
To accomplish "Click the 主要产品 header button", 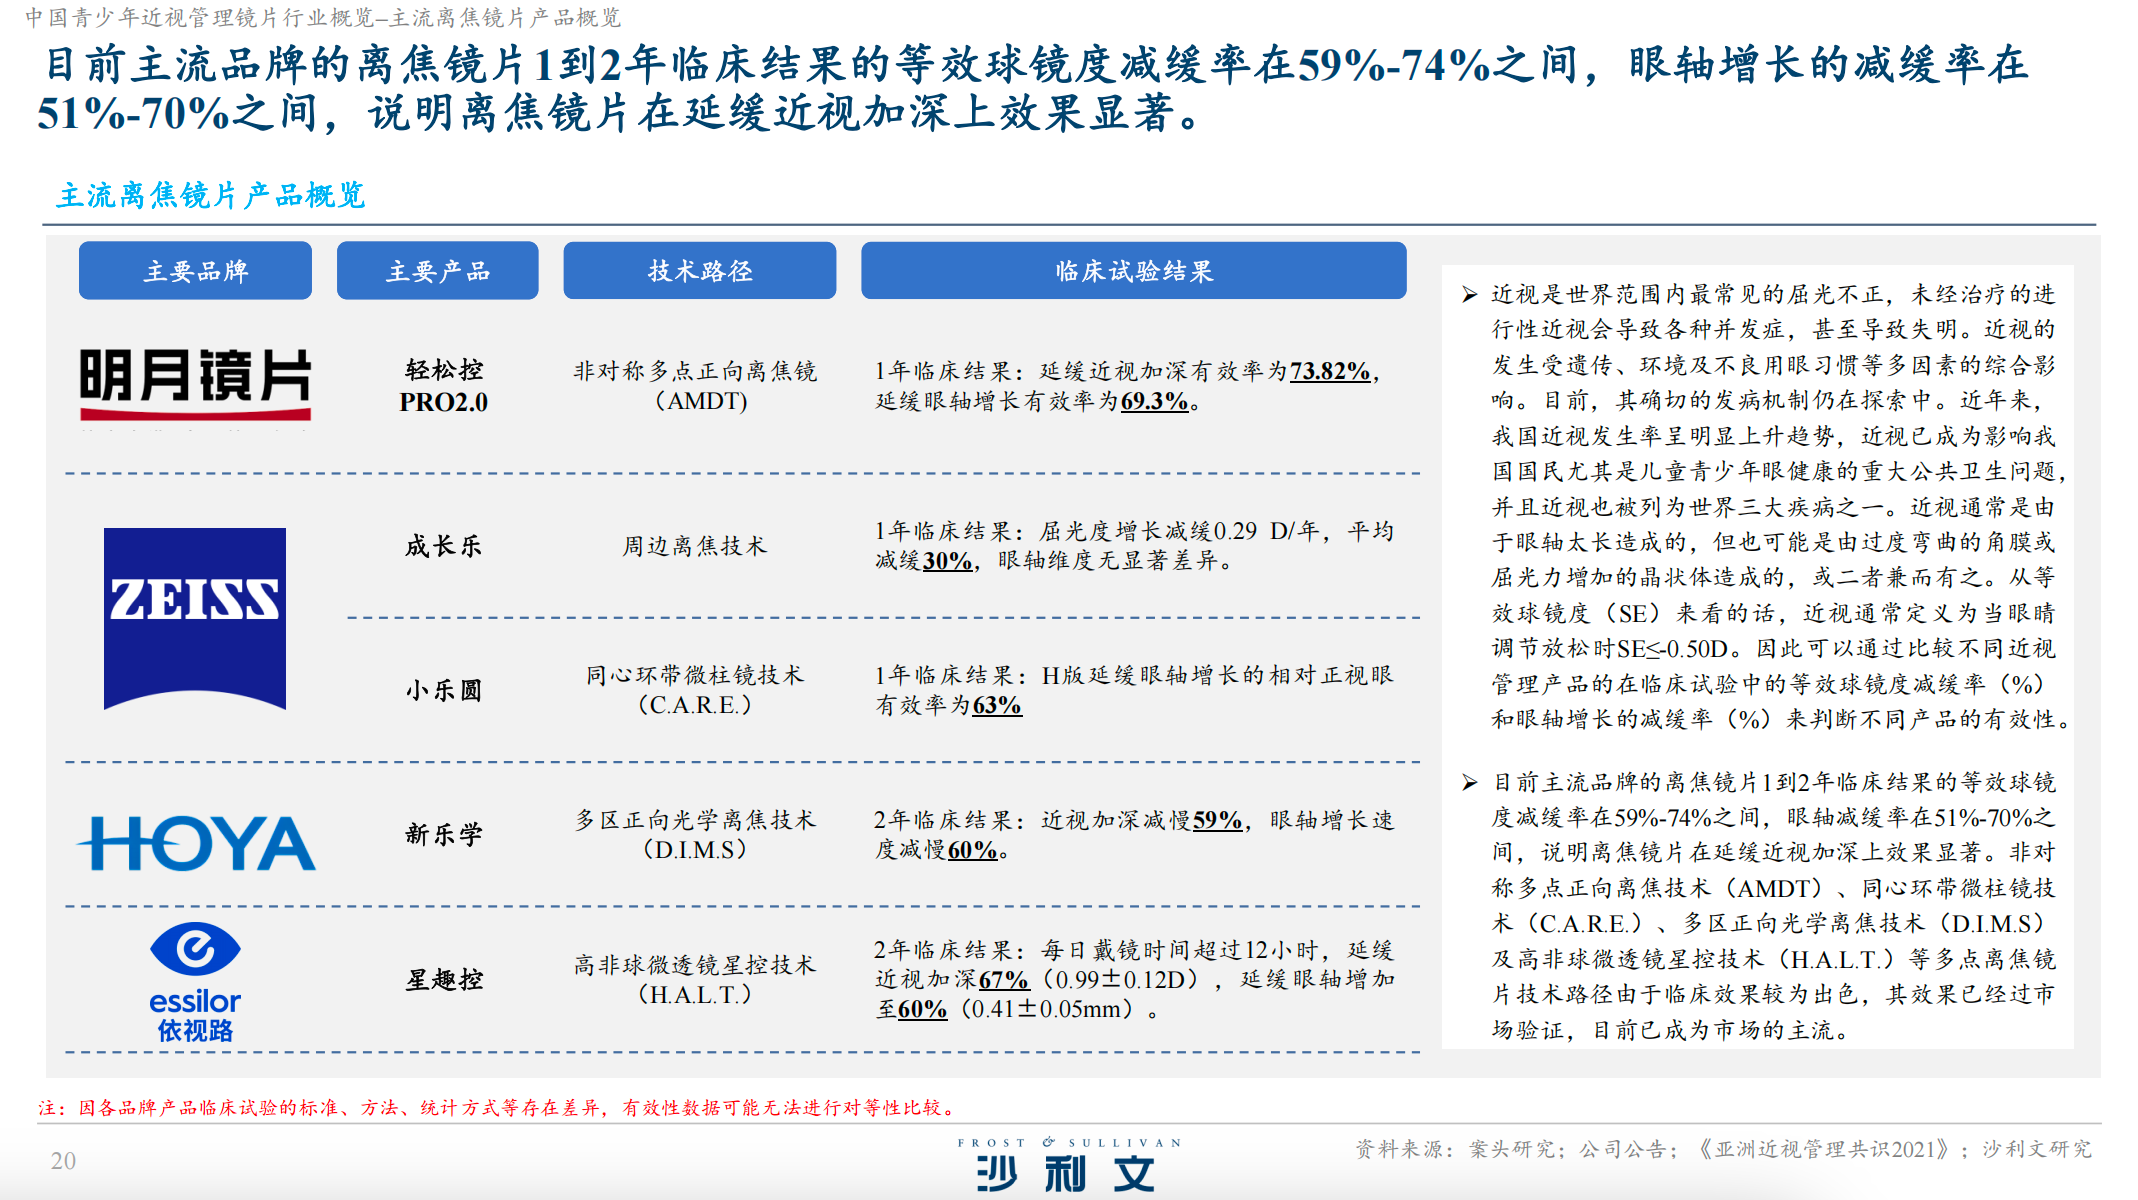I will point(437,271).
